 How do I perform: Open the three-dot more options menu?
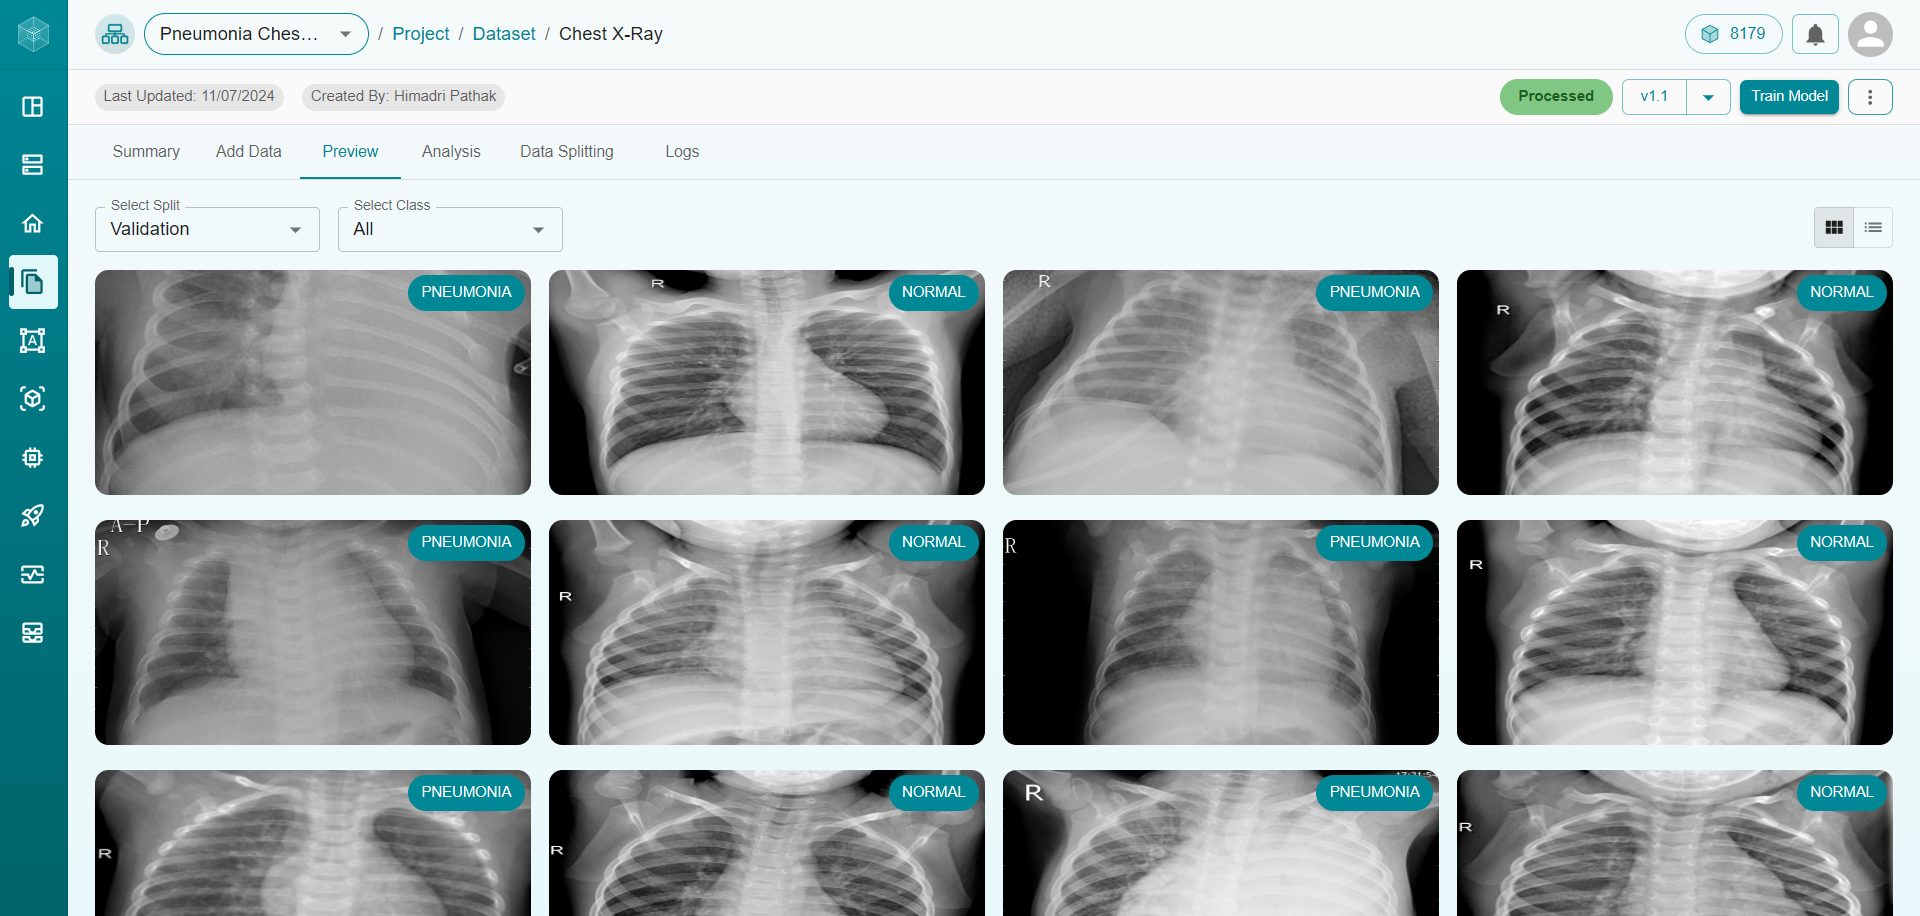pyautogui.click(x=1870, y=97)
